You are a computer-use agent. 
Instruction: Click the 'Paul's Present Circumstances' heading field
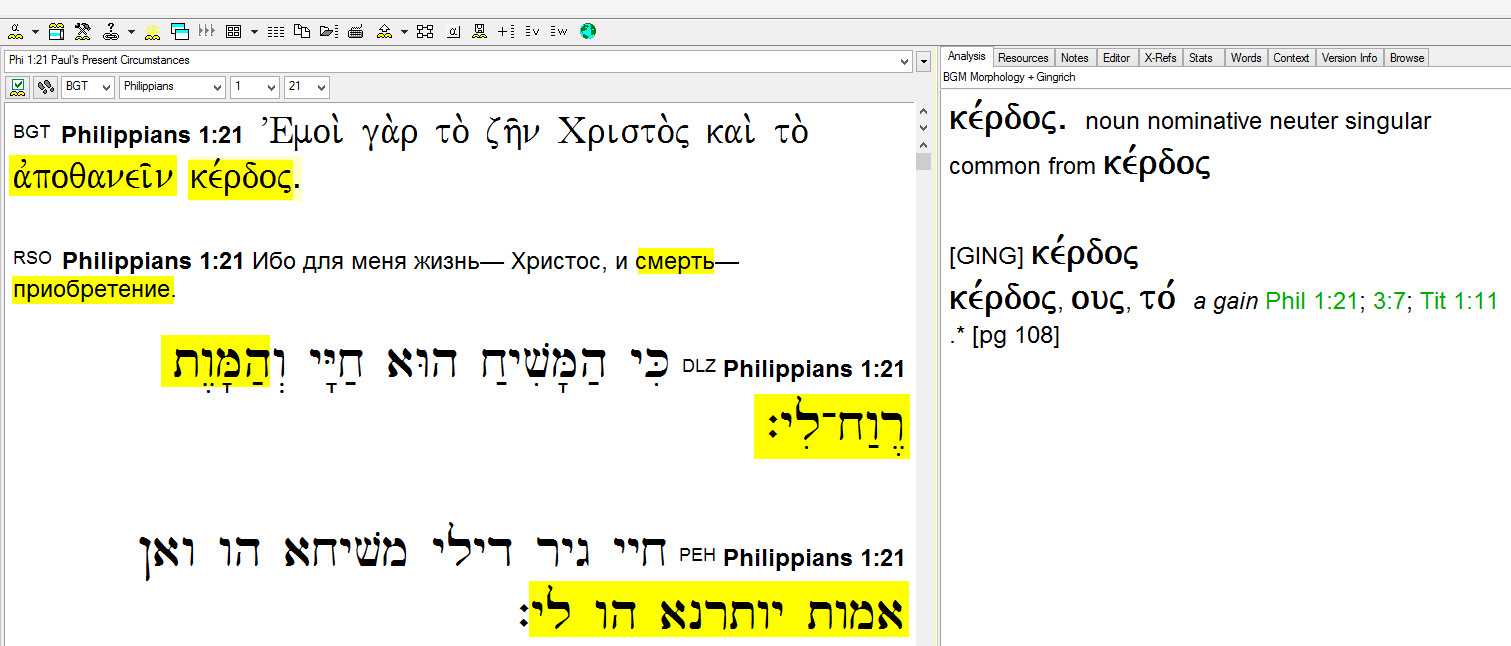(x=457, y=61)
